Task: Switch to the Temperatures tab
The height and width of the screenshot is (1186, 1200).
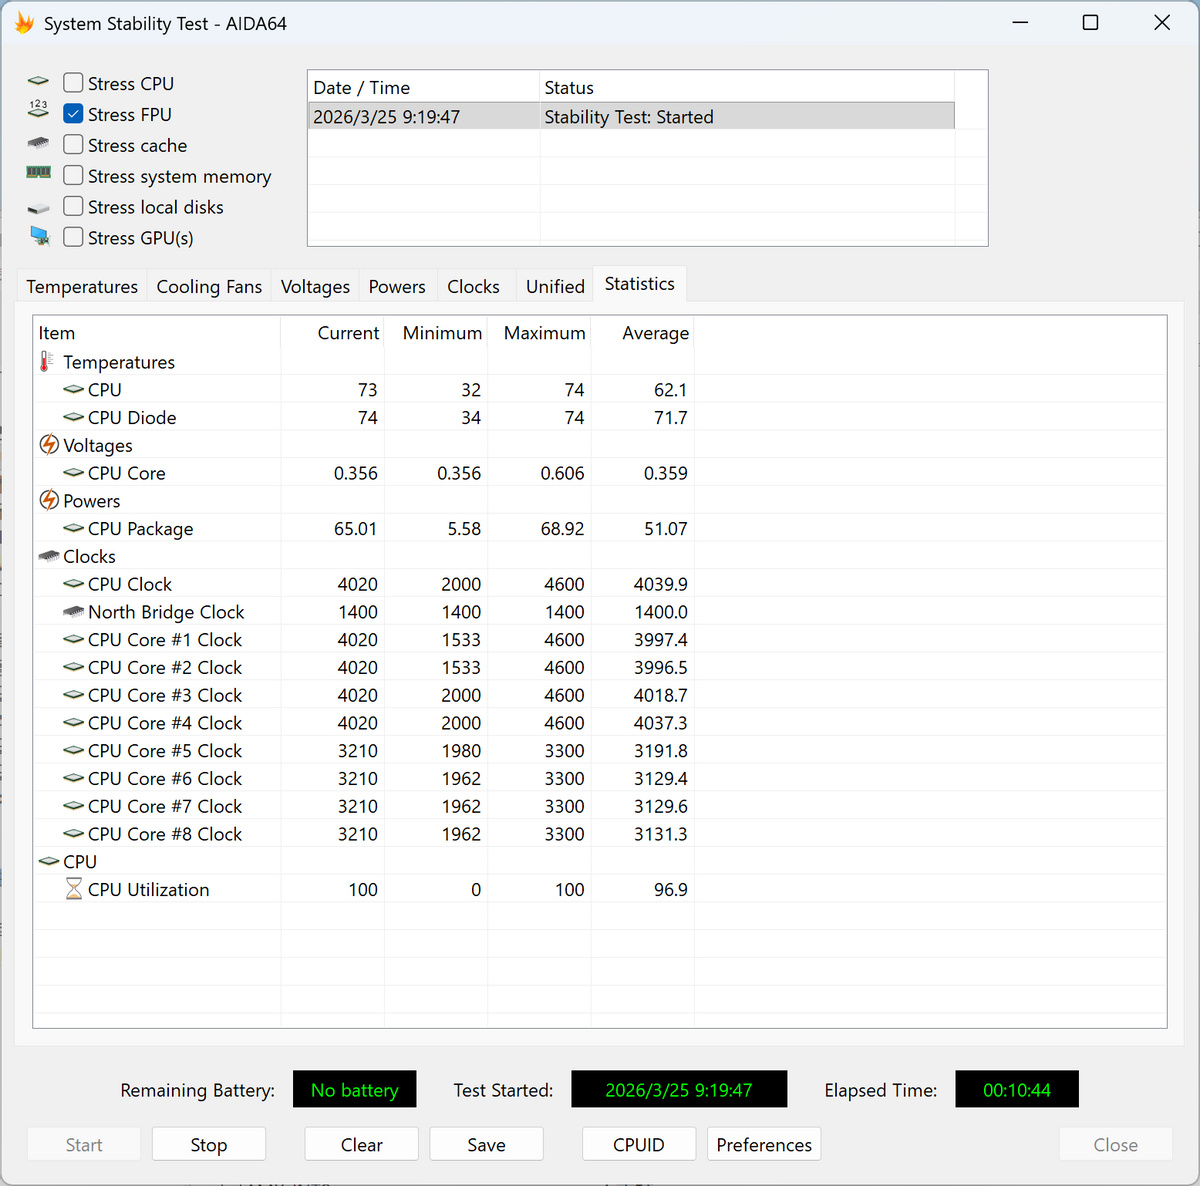Action: pyautogui.click(x=82, y=287)
